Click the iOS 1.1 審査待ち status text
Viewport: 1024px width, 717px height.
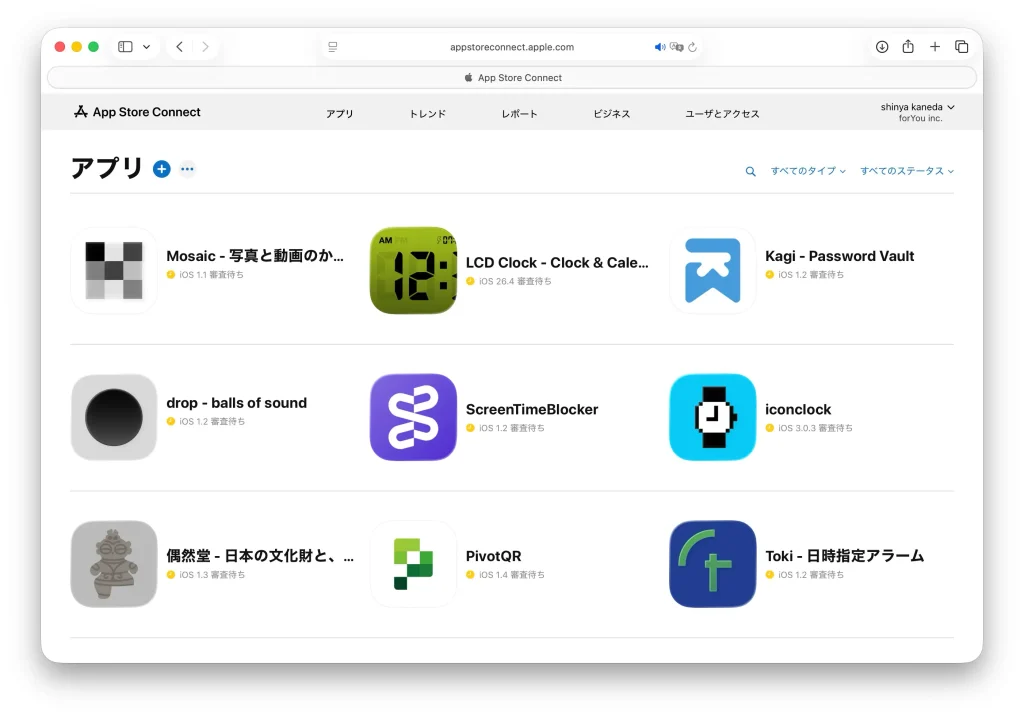click(x=212, y=275)
